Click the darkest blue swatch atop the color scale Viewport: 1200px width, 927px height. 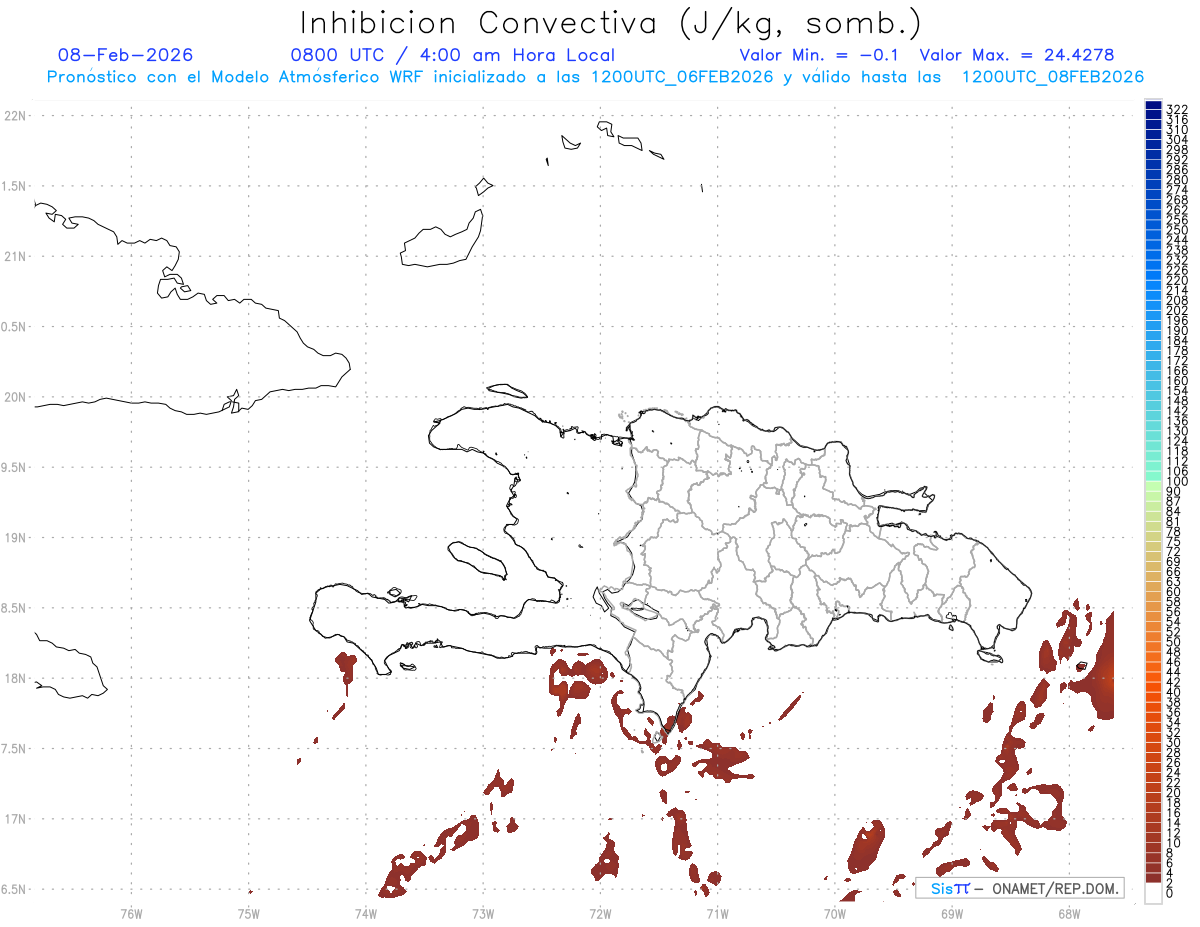[1153, 105]
